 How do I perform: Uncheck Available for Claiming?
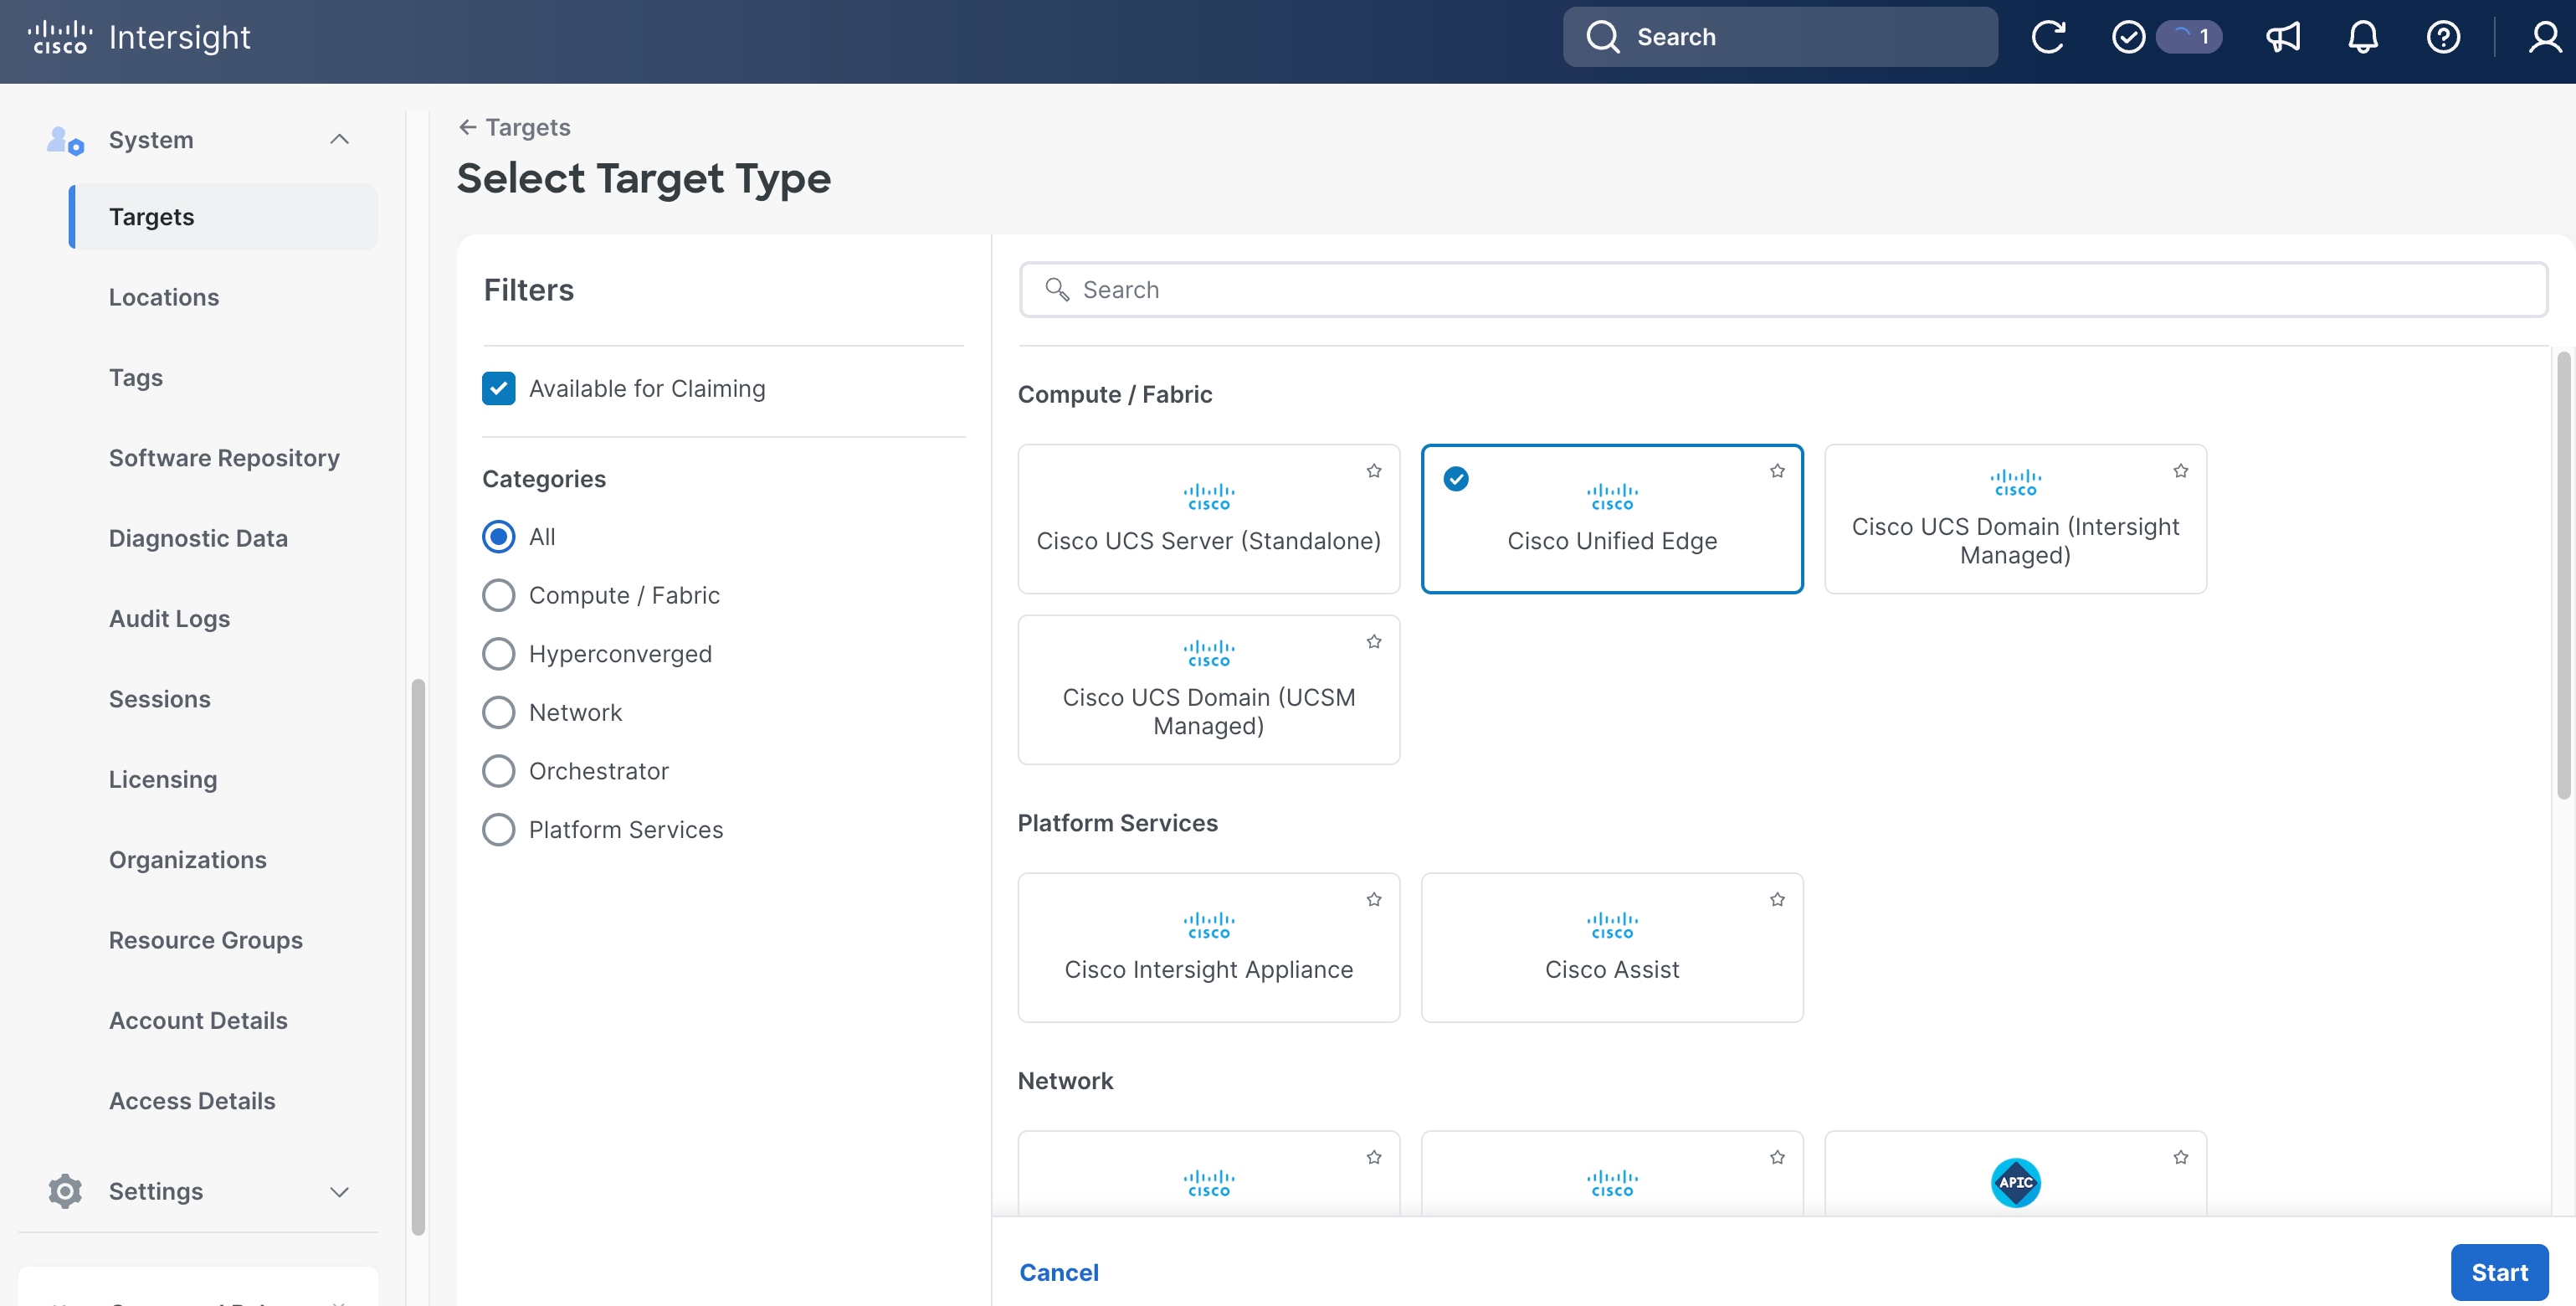coord(498,389)
